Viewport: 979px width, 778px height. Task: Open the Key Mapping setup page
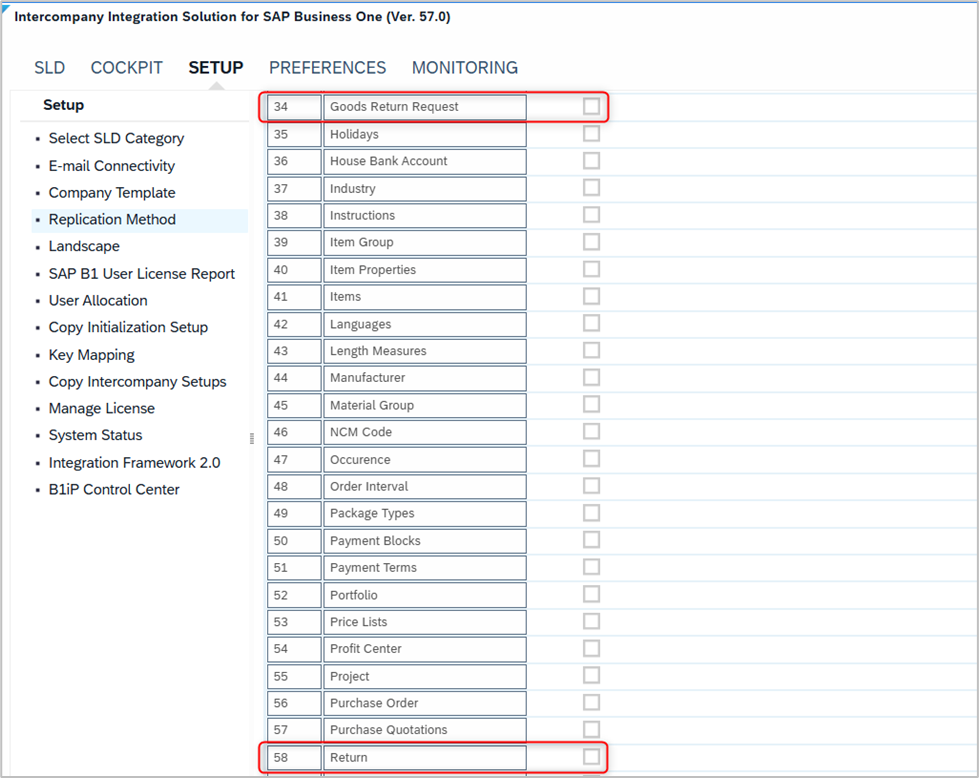pos(91,355)
